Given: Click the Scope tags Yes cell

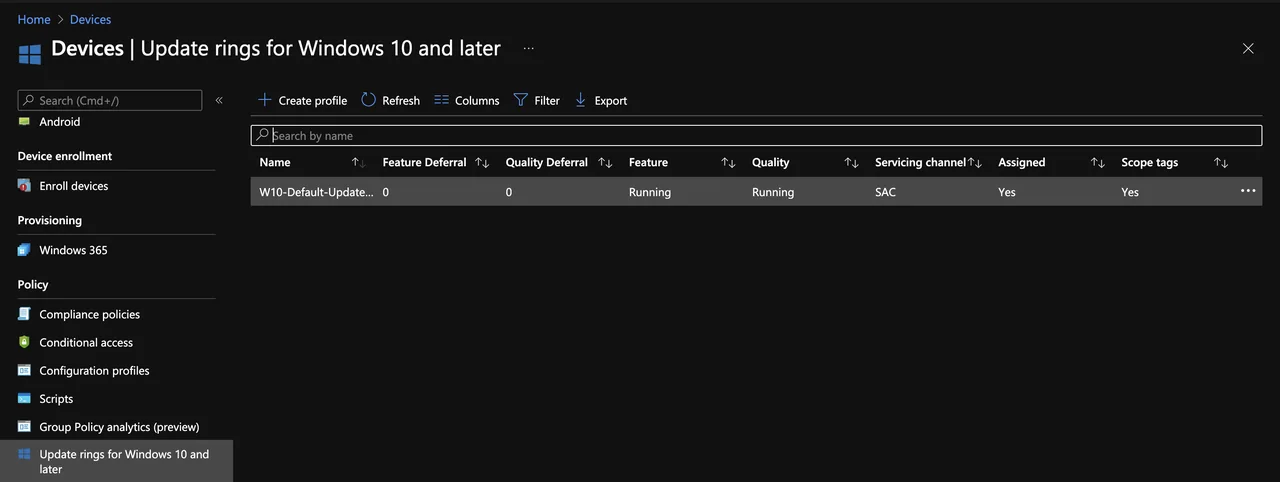Looking at the screenshot, I should point(1130,192).
